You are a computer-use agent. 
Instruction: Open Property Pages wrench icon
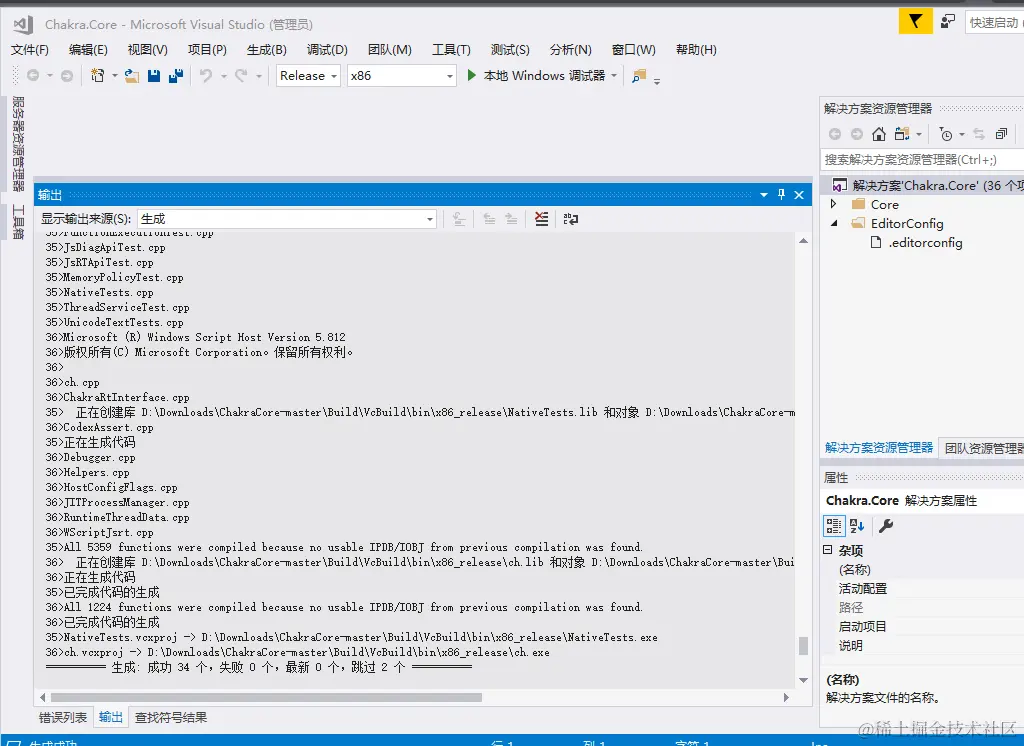886,526
